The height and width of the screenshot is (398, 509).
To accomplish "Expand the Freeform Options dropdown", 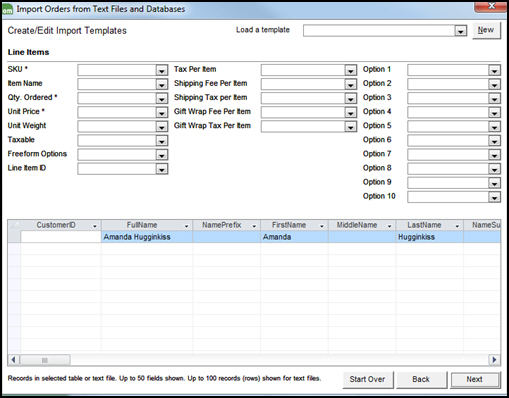I will [162, 155].
